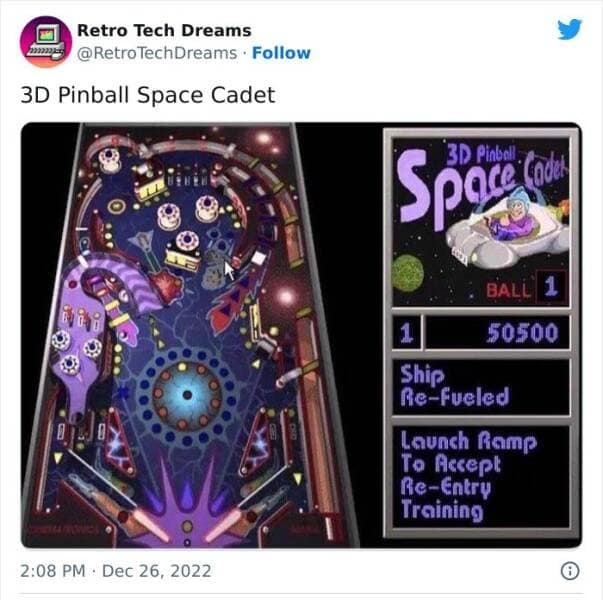The width and height of the screenshot is (603, 600).
Task: Click the Retro Tech Dreams display name
Action: 164,30
